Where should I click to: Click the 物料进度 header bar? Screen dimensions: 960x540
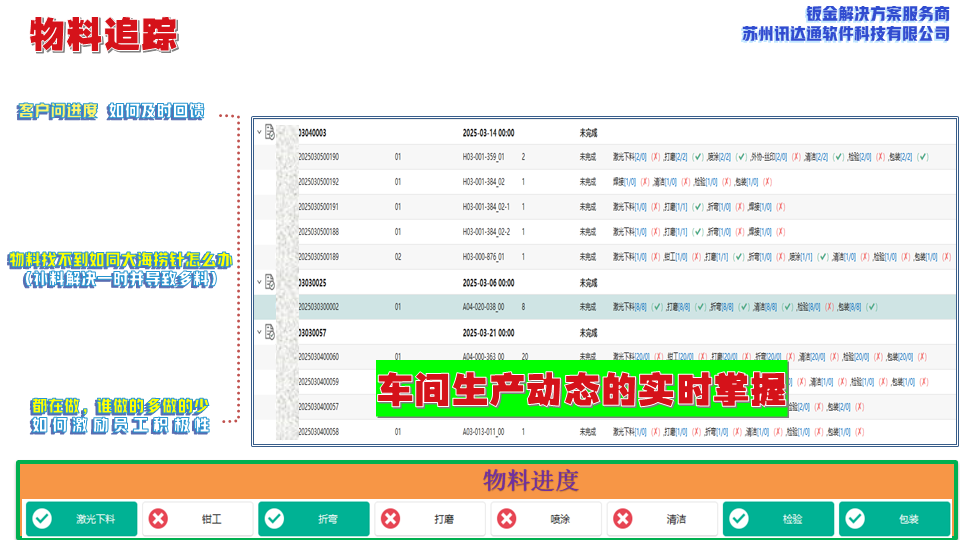click(530, 481)
